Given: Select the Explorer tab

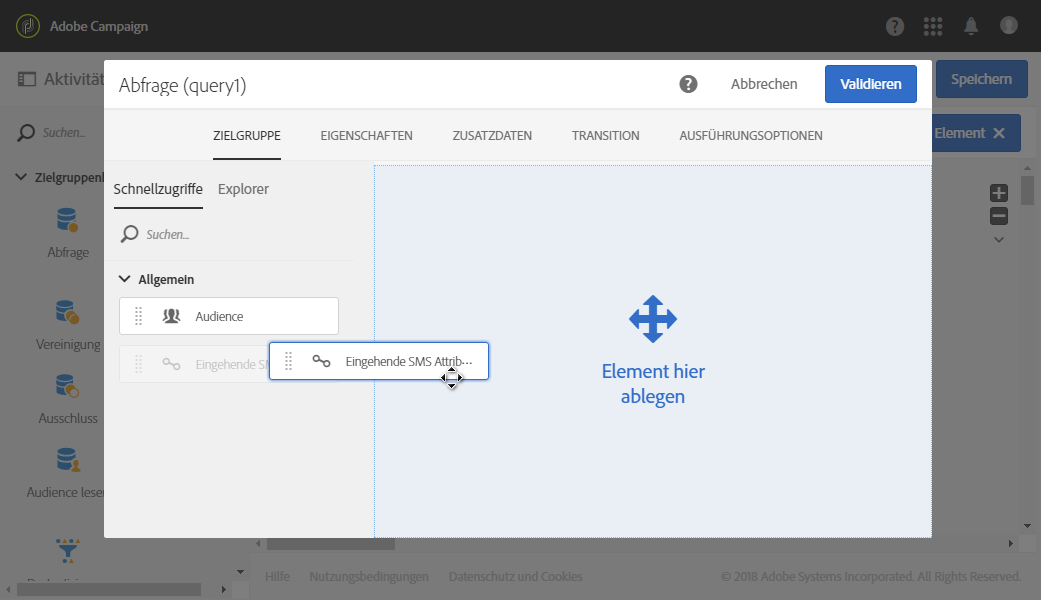Looking at the screenshot, I should coord(243,189).
